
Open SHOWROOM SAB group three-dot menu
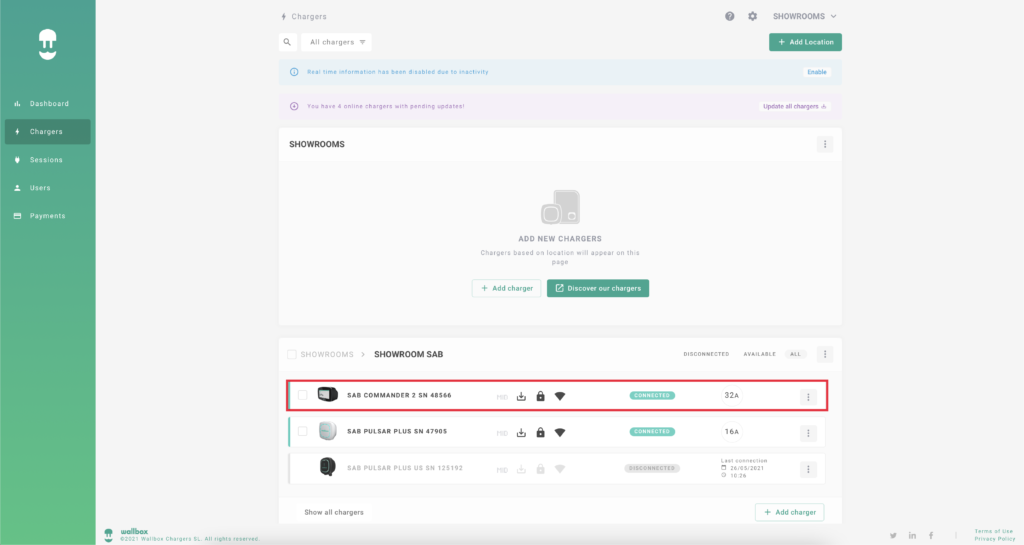(x=825, y=354)
